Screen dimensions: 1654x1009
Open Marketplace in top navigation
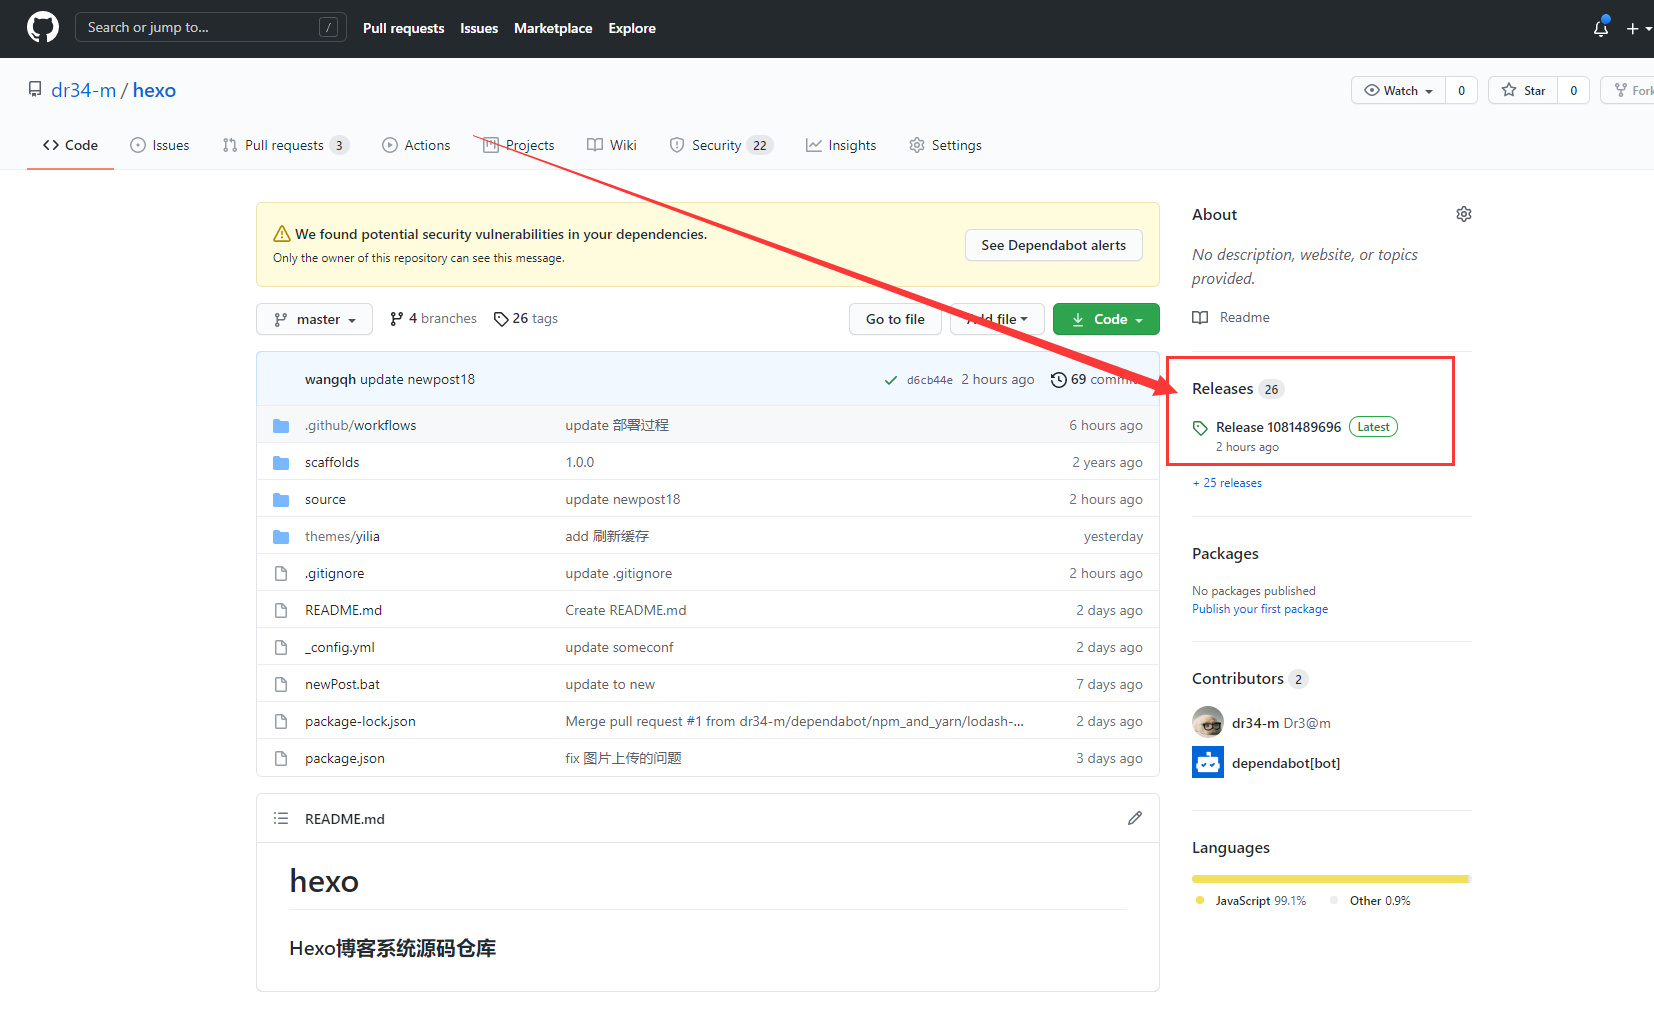(553, 28)
